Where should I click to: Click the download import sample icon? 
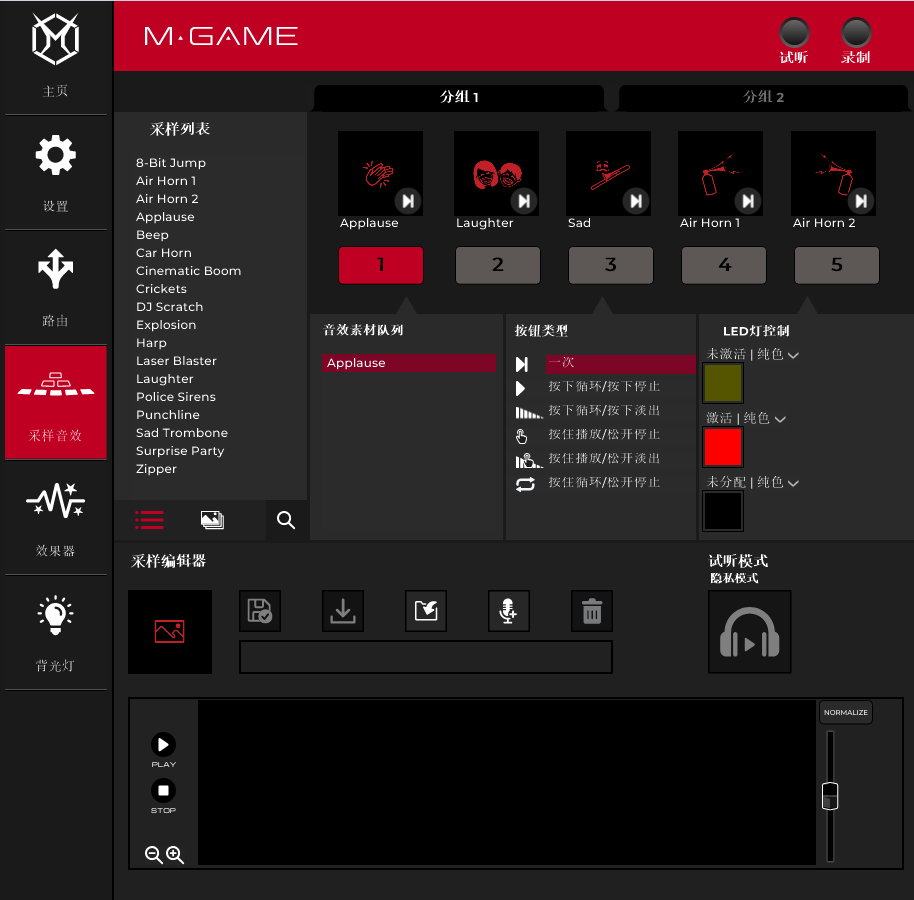click(343, 611)
